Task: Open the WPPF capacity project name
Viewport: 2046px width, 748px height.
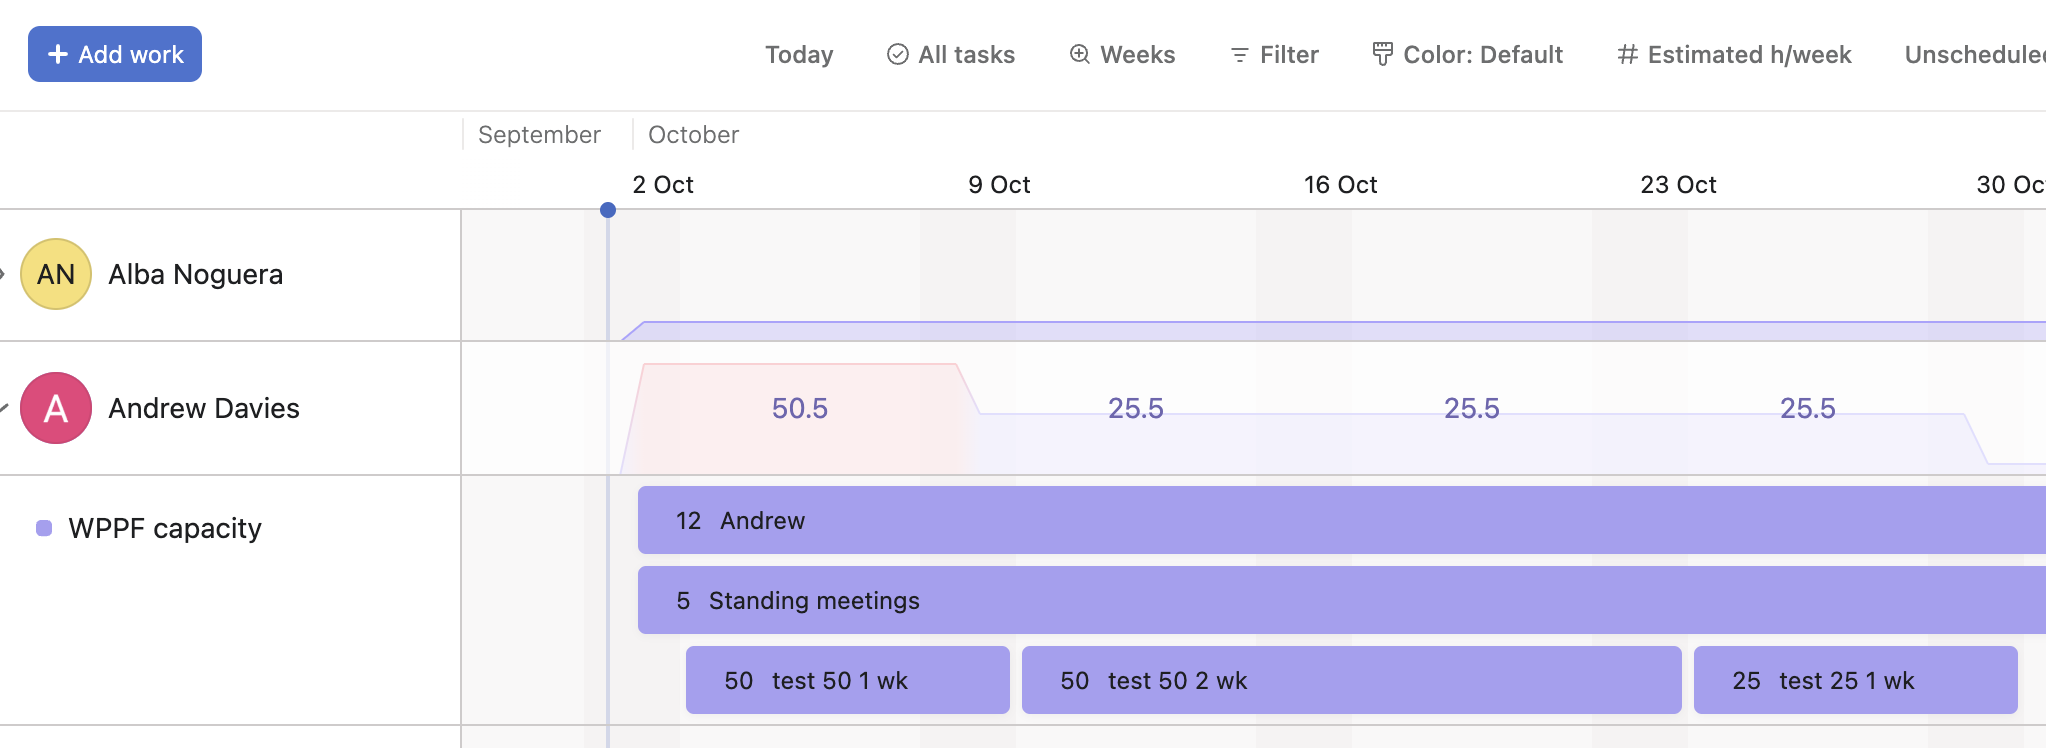Action: pyautogui.click(x=165, y=528)
